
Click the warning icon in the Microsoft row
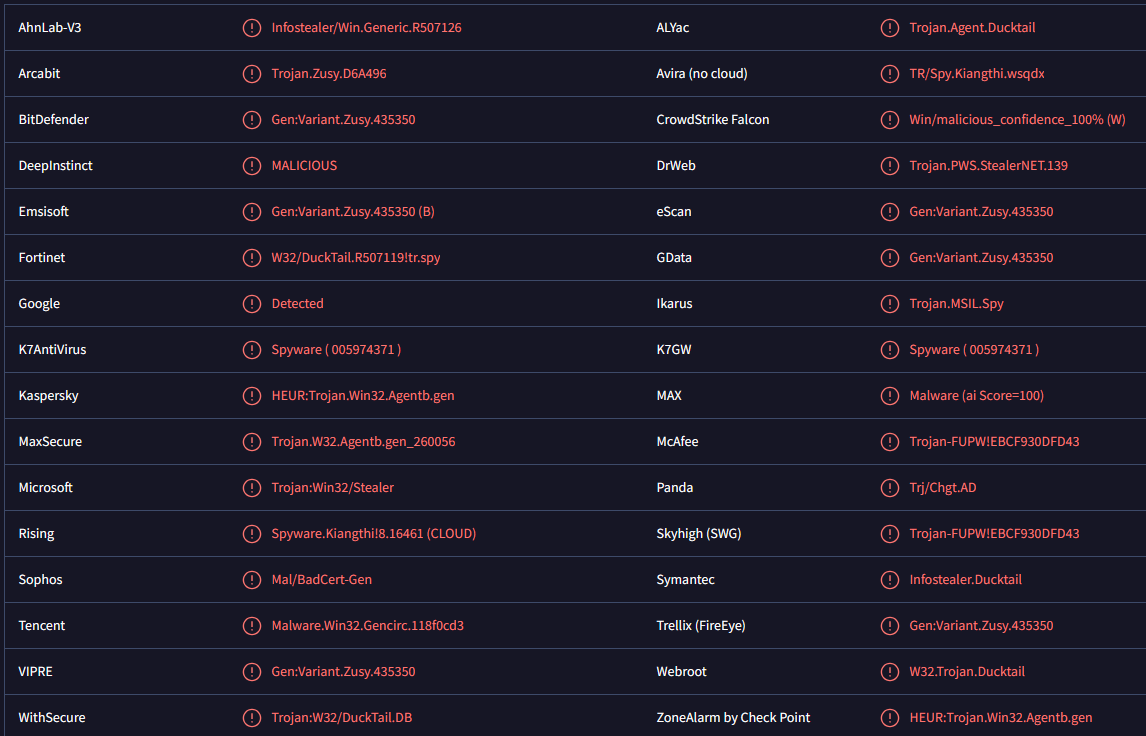click(x=252, y=488)
